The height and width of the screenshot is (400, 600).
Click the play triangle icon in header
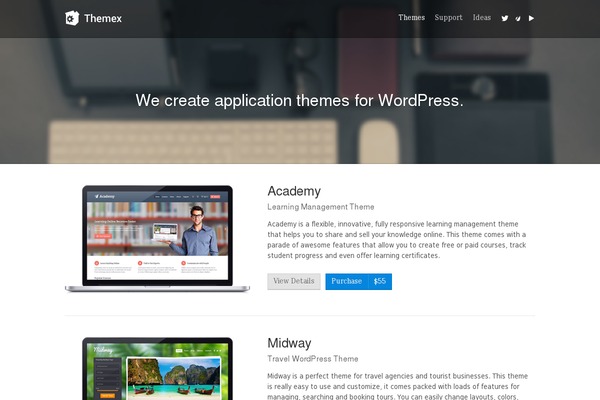click(531, 18)
